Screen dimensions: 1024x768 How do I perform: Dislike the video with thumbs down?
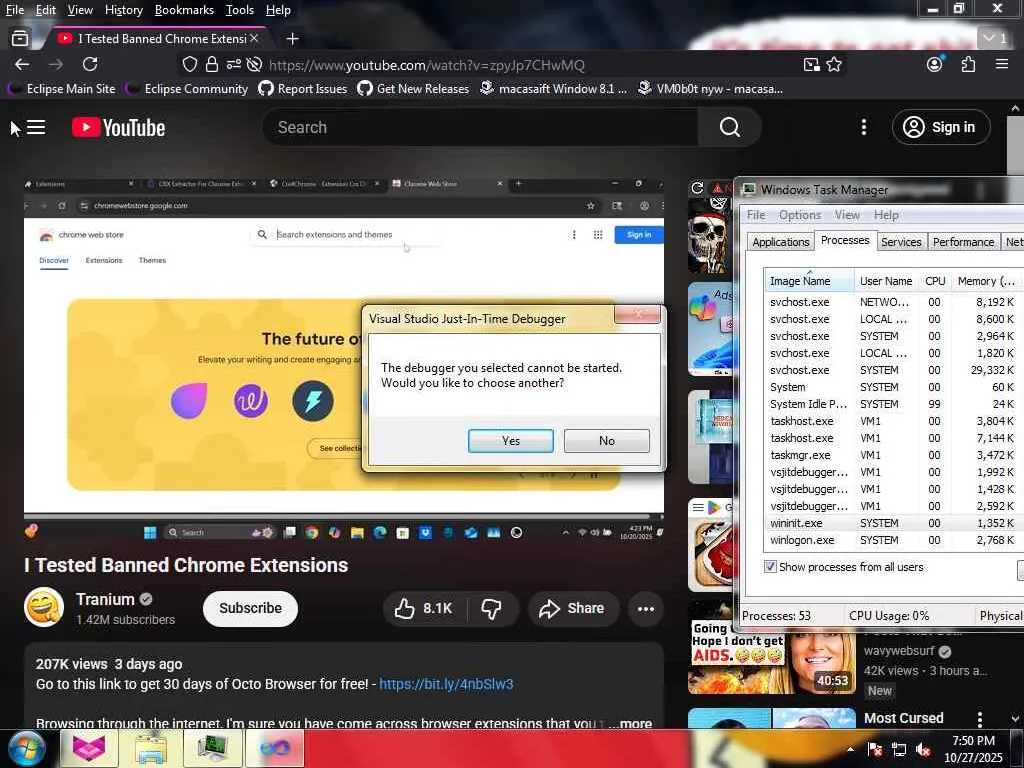pos(491,609)
